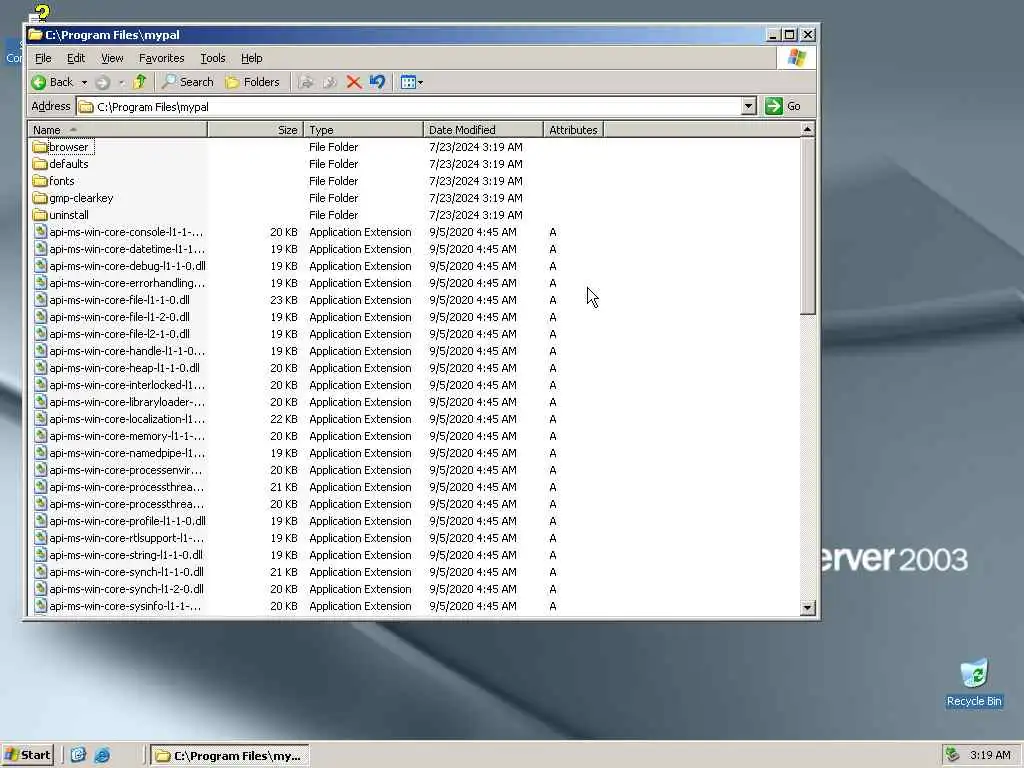Click the Show Desktop Quick Launch icon

[78, 755]
